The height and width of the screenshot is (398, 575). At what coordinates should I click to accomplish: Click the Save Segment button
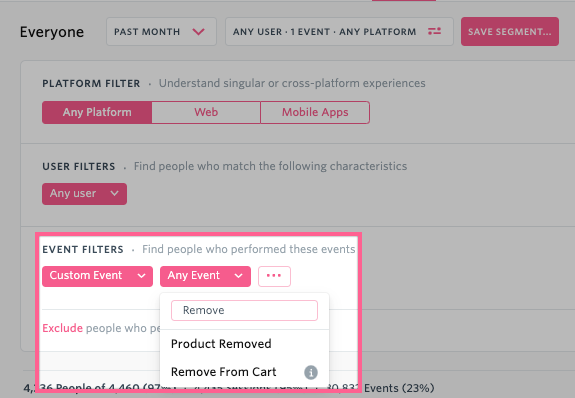tap(510, 32)
